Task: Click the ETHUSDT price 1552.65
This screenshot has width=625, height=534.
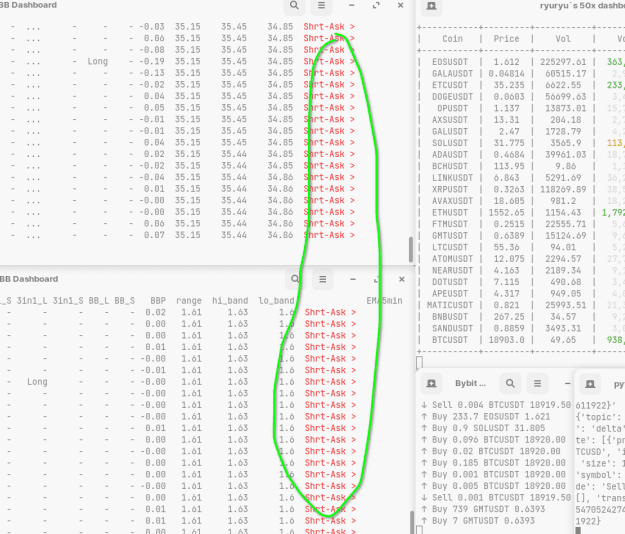Action: pos(506,212)
